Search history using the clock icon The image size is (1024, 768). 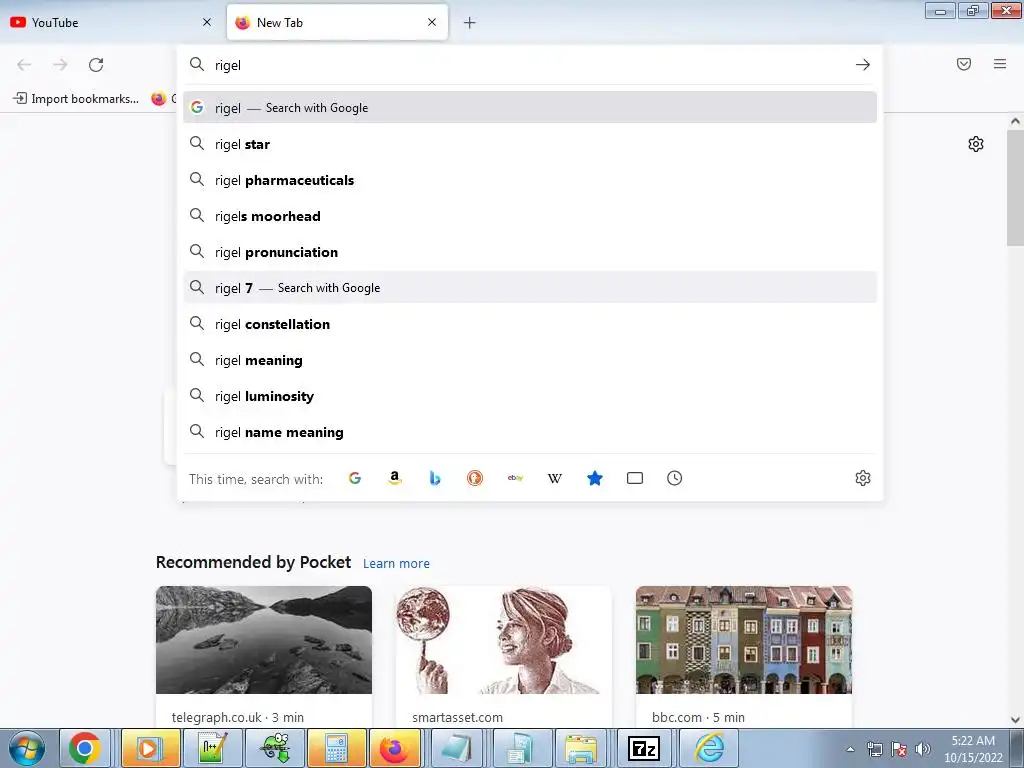pyautogui.click(x=675, y=478)
